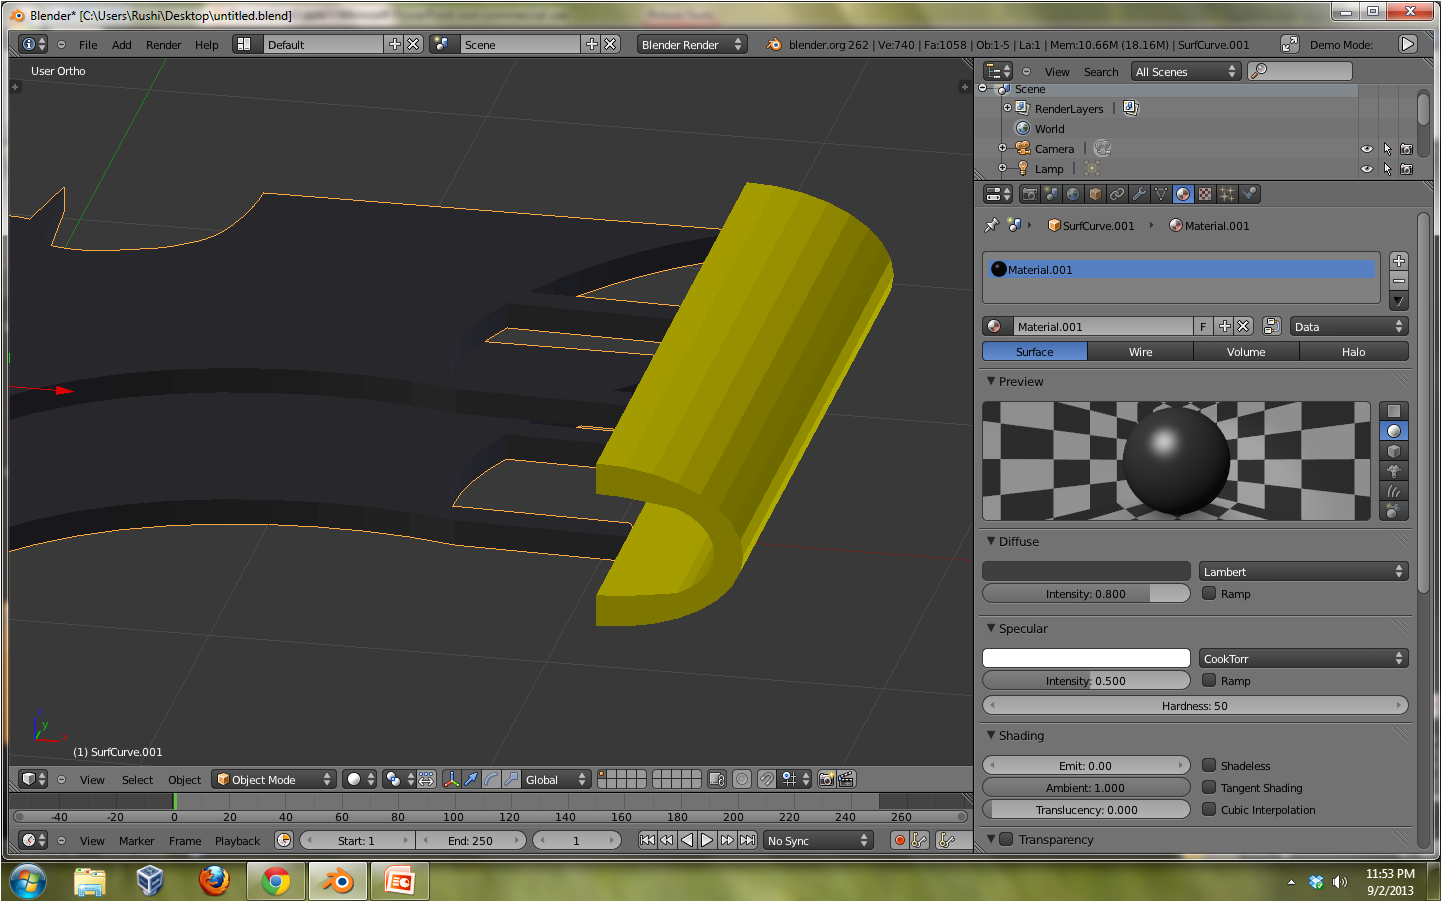
Task: Open the All Scenes outliner filter dropdown
Action: pos(1186,71)
